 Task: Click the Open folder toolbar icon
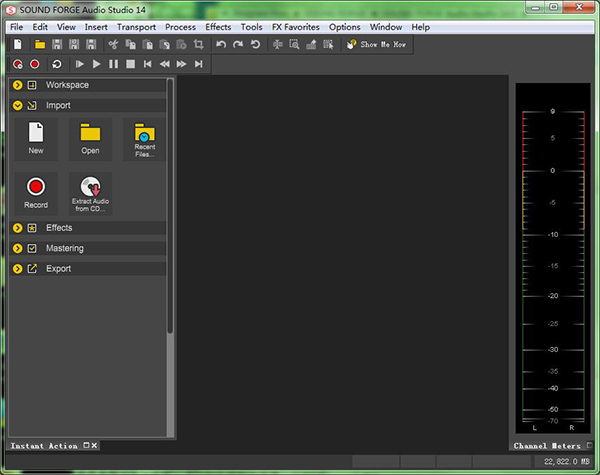coord(40,44)
